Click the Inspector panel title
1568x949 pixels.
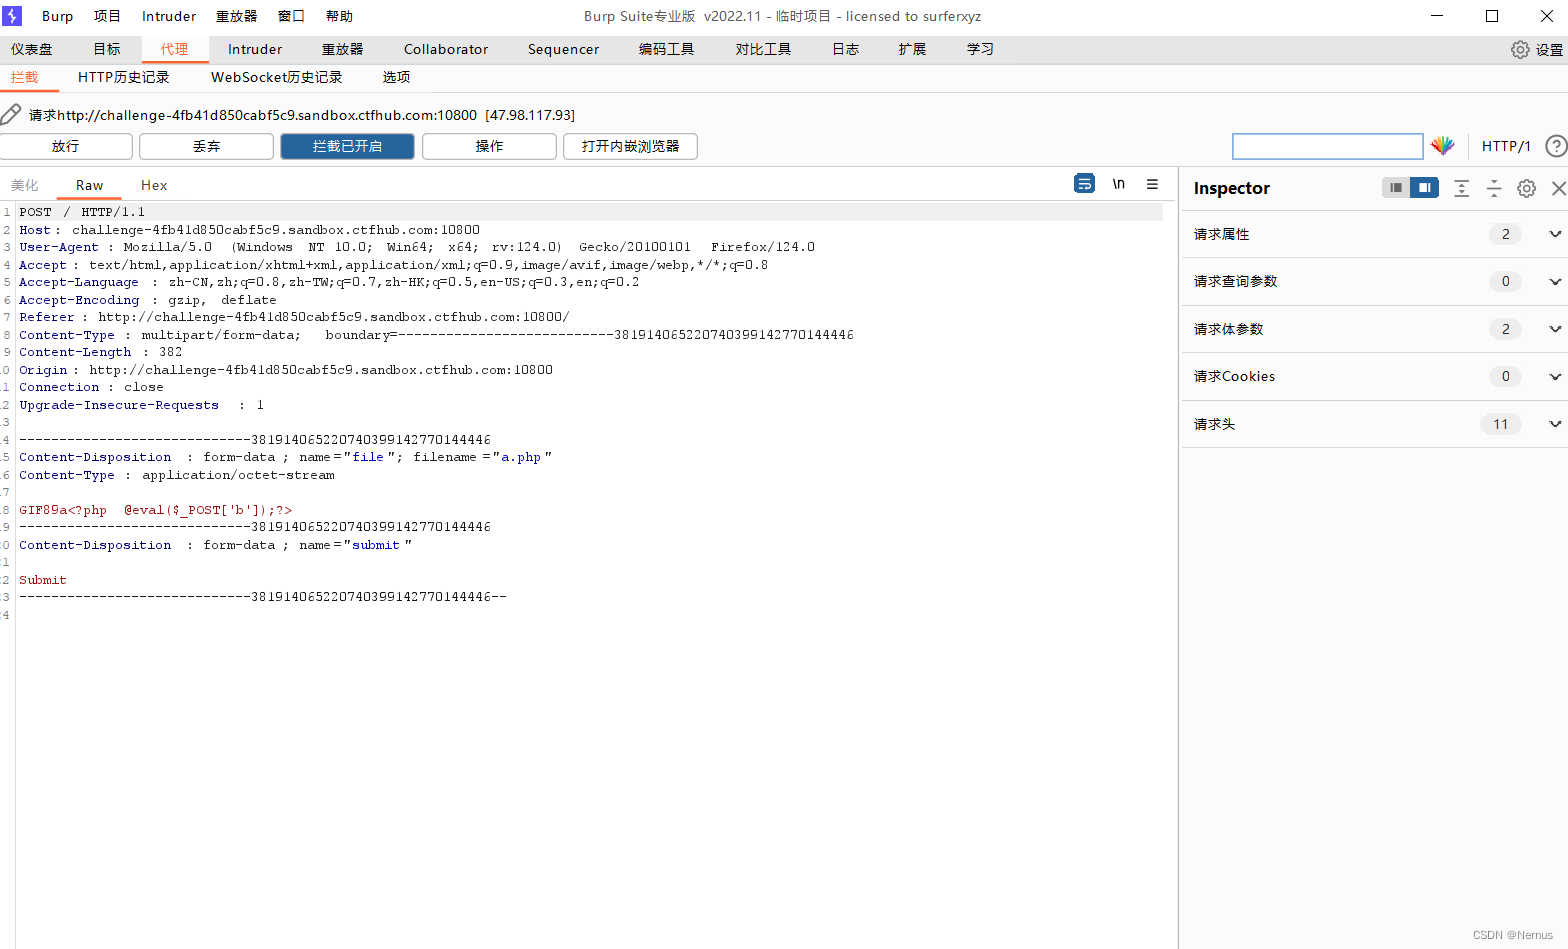tap(1231, 188)
